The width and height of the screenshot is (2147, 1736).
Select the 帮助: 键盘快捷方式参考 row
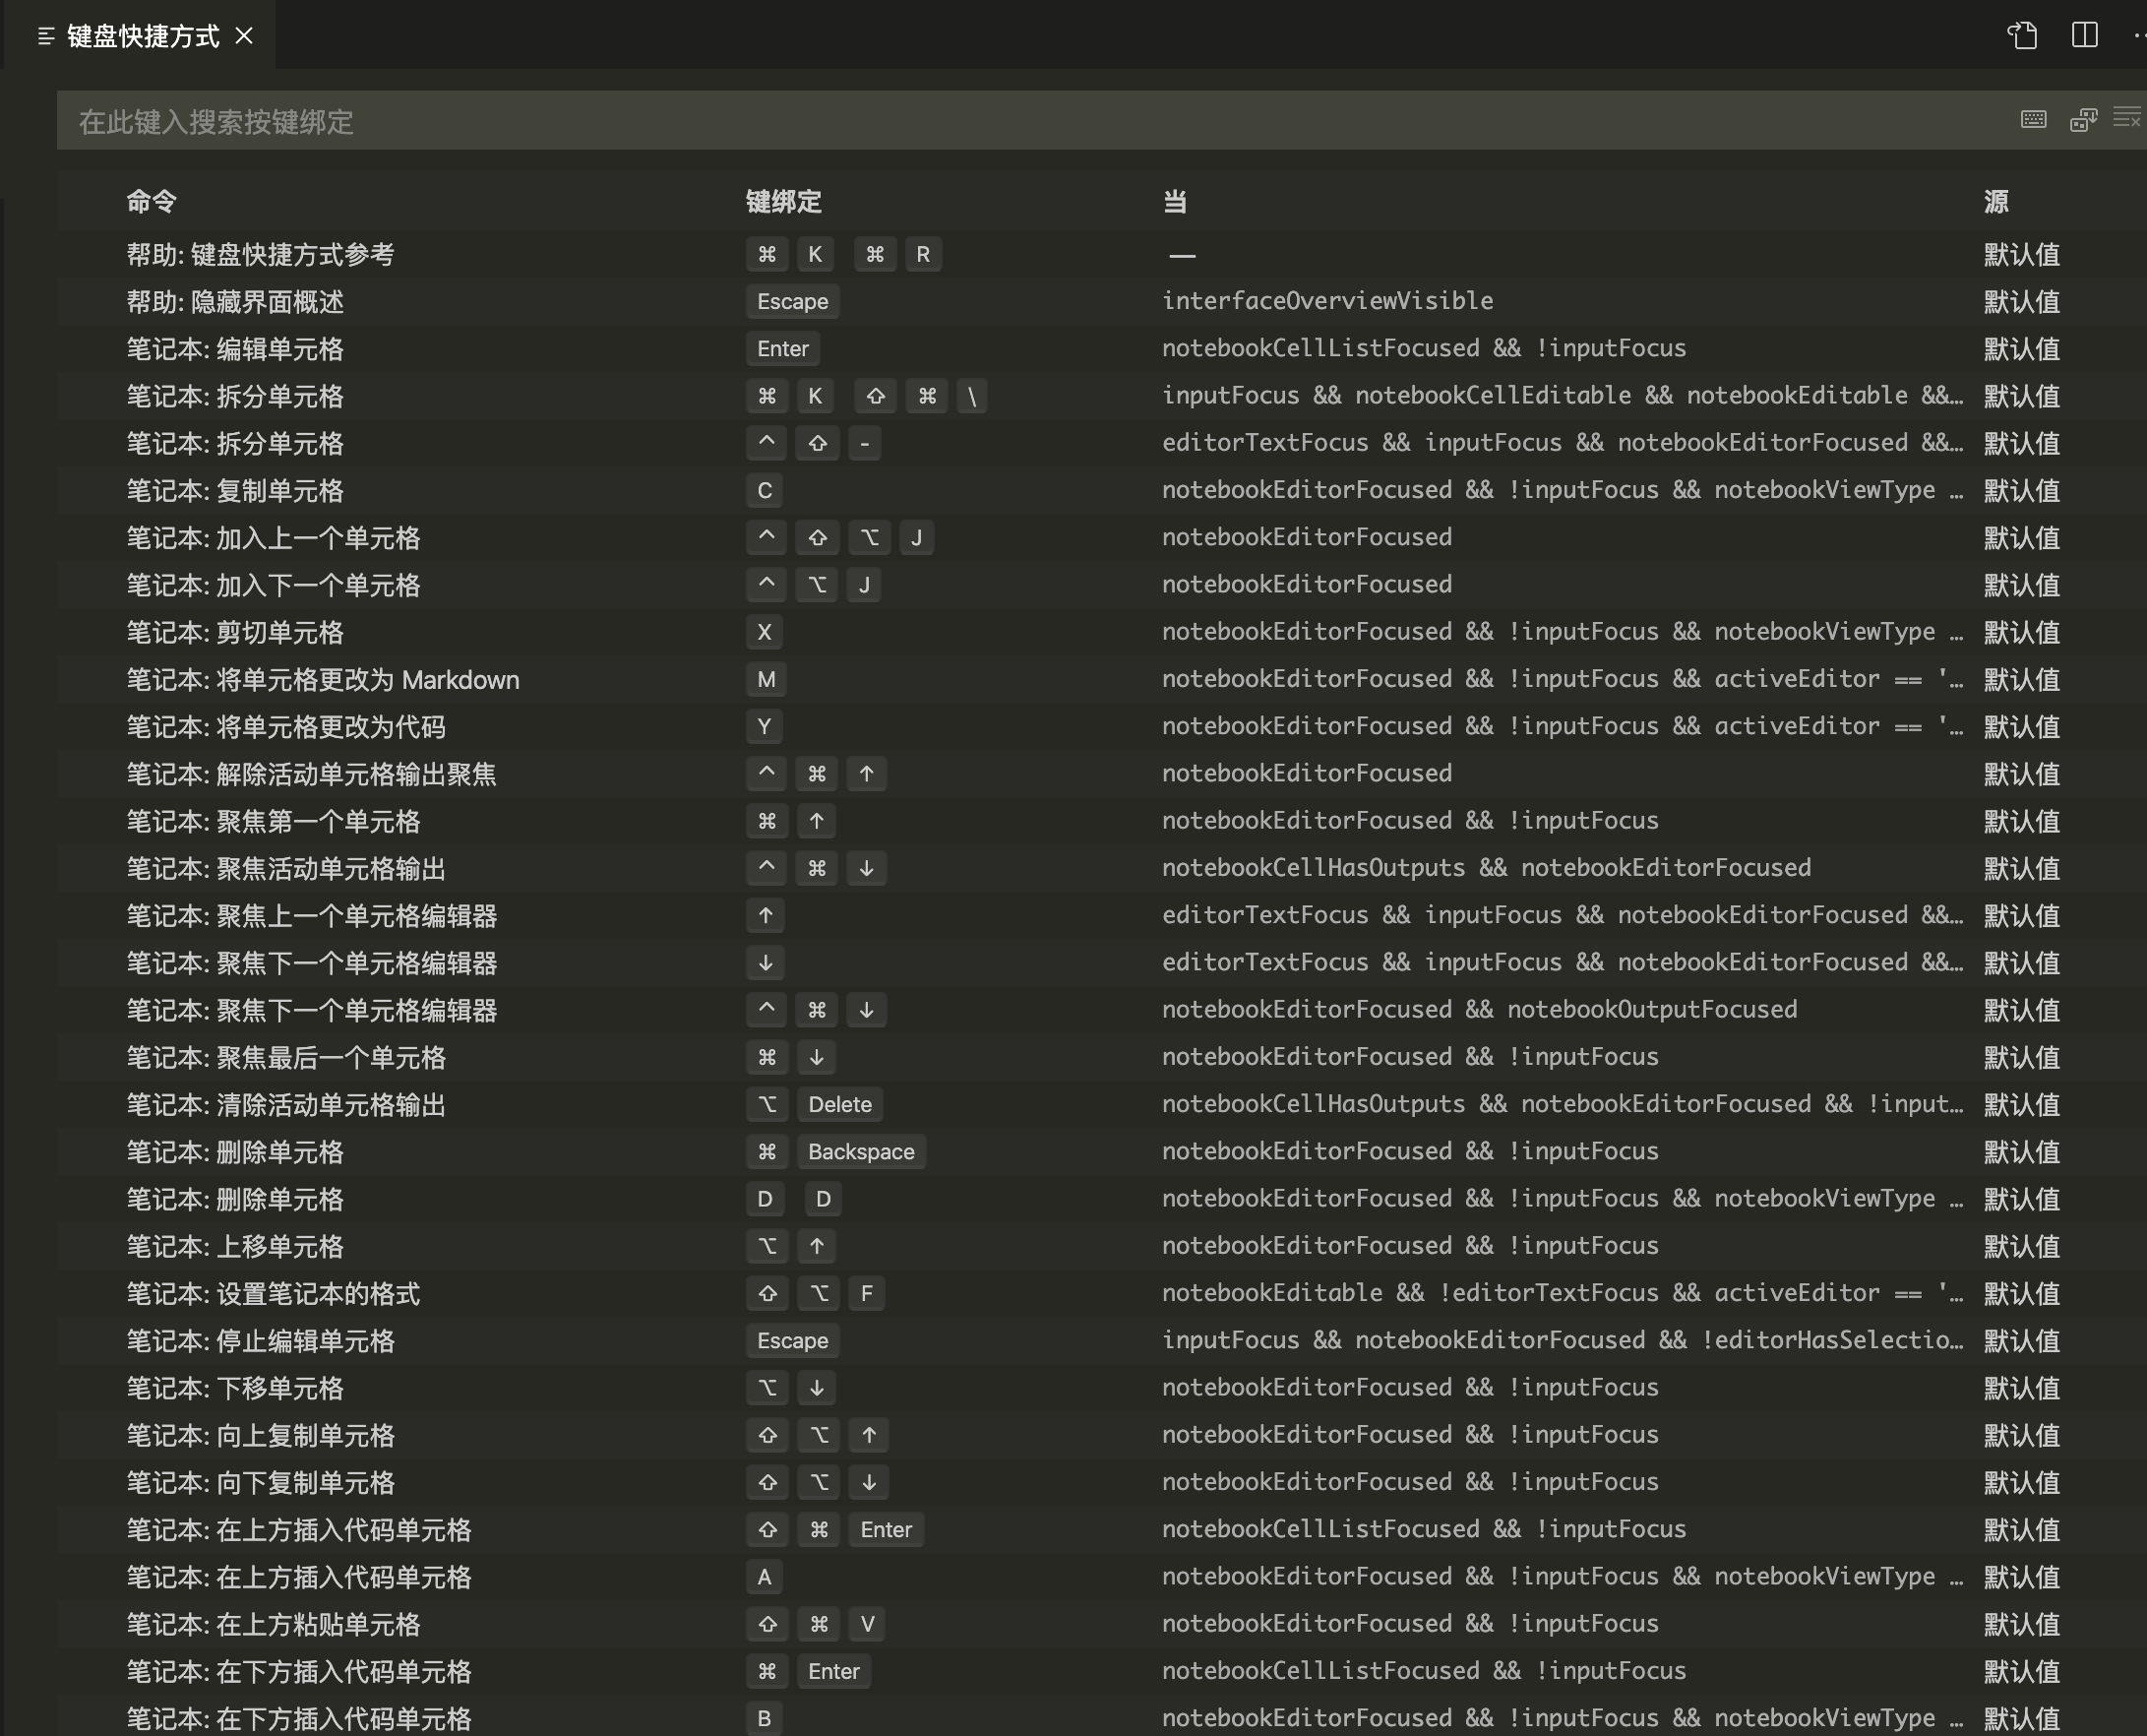point(261,254)
